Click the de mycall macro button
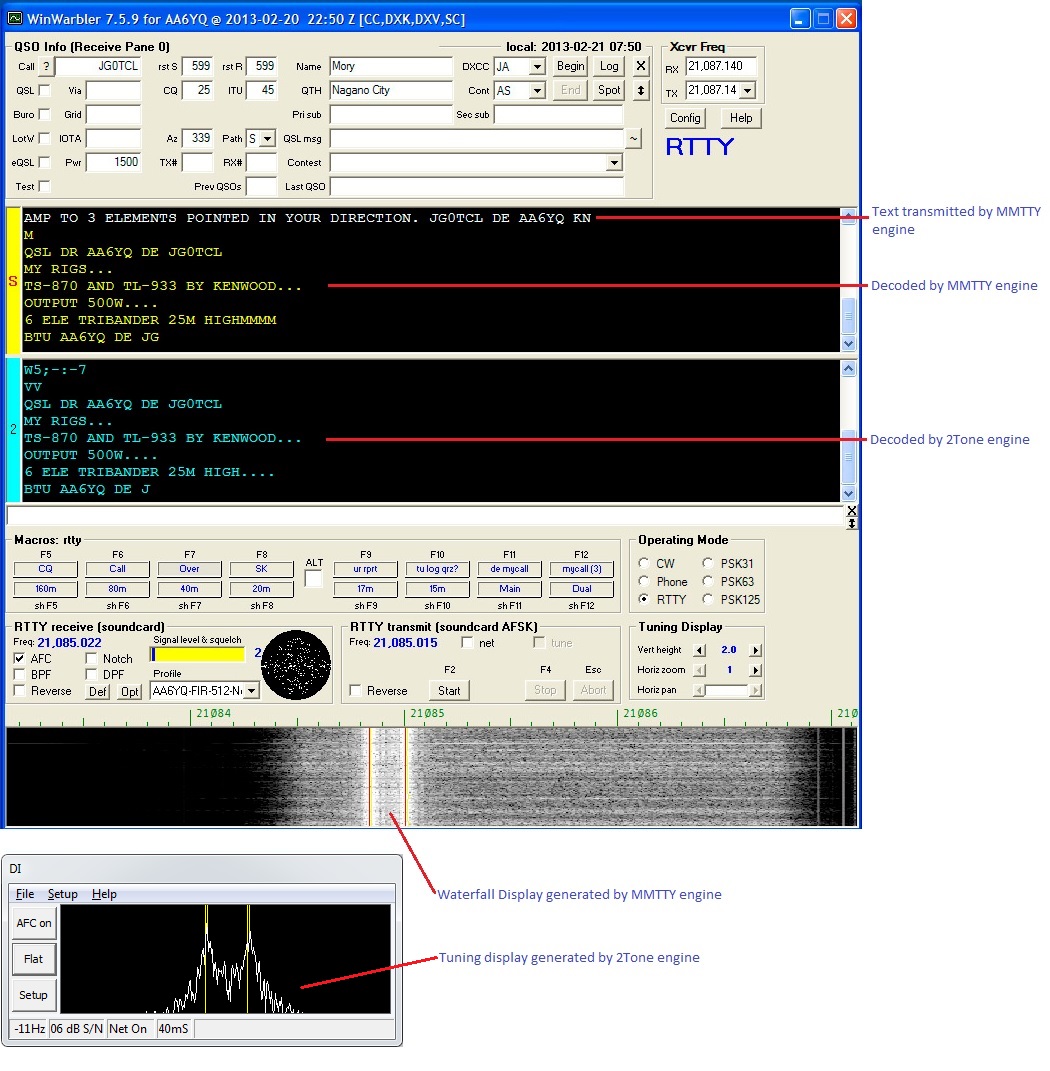 point(510,569)
